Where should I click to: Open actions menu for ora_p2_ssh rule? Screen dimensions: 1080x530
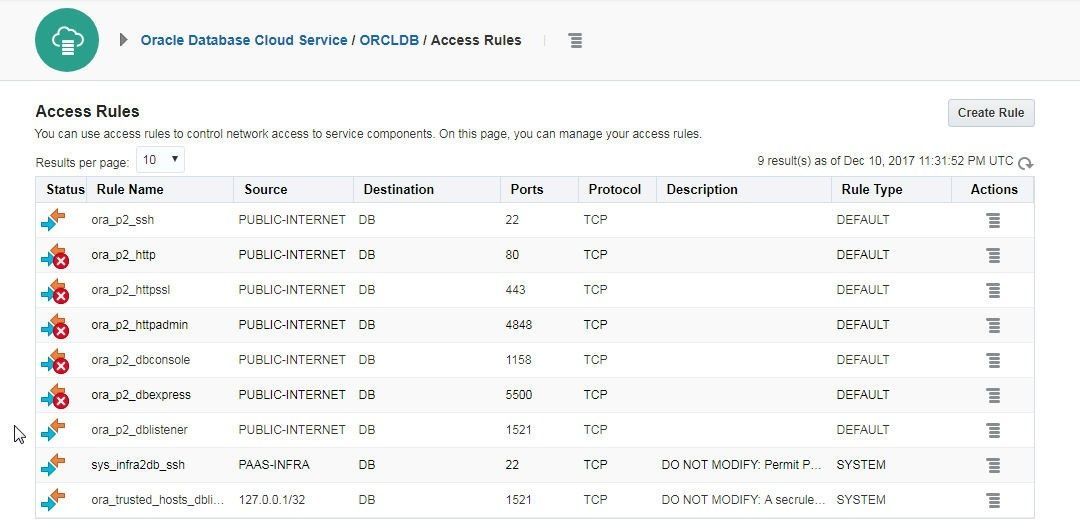(993, 221)
